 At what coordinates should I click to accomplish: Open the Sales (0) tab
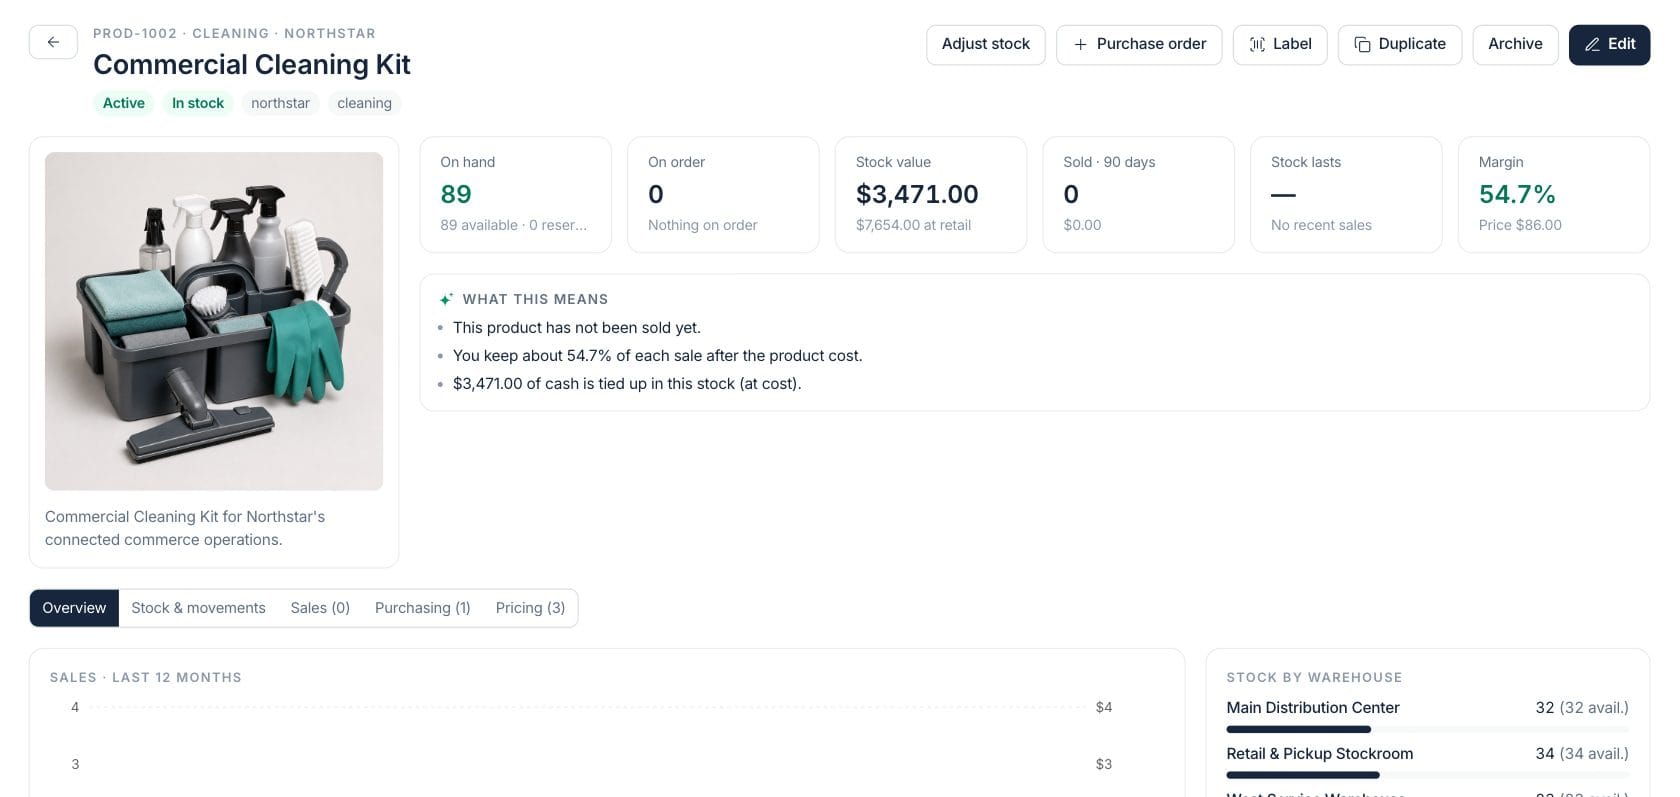pyautogui.click(x=320, y=608)
